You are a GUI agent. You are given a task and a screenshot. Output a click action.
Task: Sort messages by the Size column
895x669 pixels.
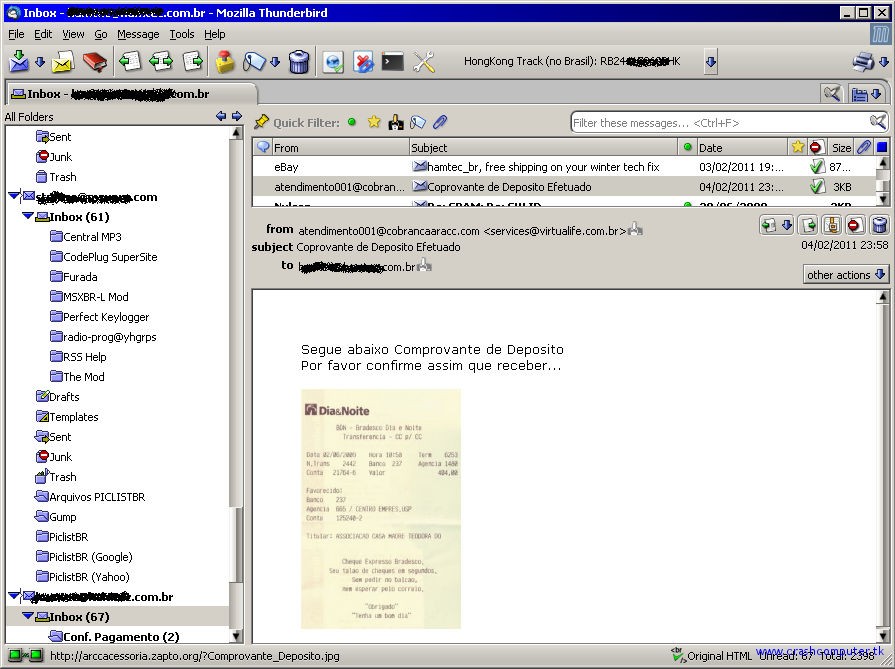click(841, 147)
